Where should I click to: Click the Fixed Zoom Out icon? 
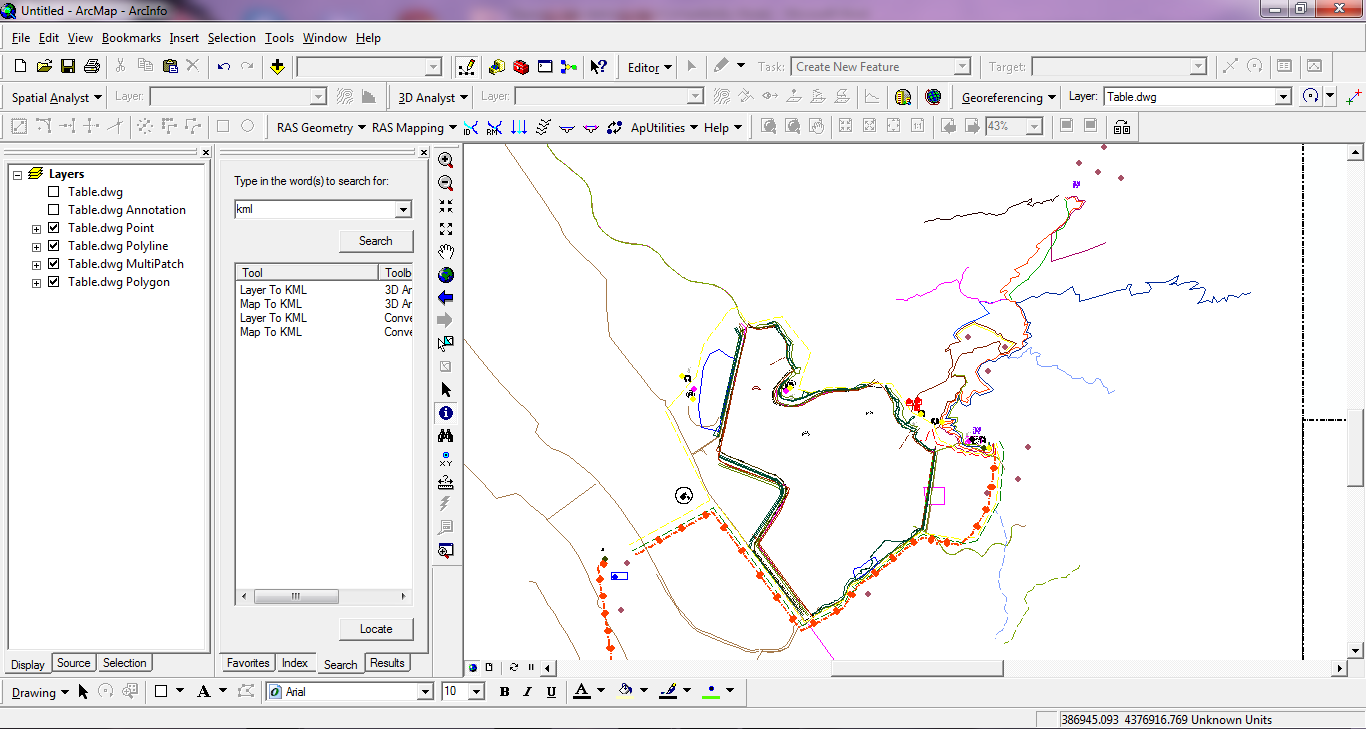[x=446, y=229]
